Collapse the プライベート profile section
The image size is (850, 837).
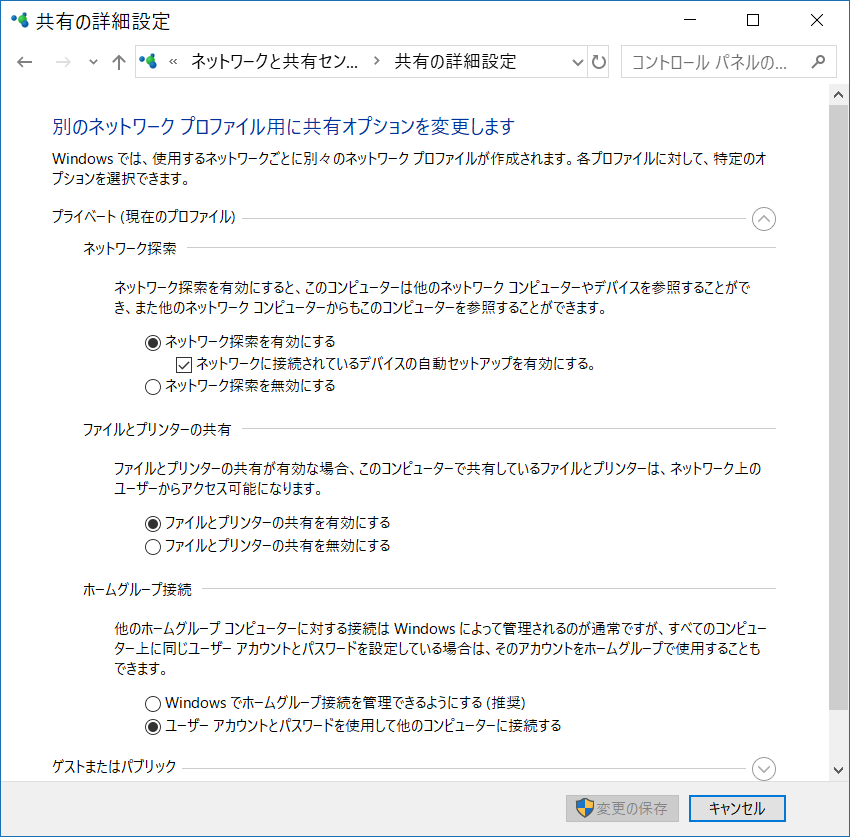(764, 219)
